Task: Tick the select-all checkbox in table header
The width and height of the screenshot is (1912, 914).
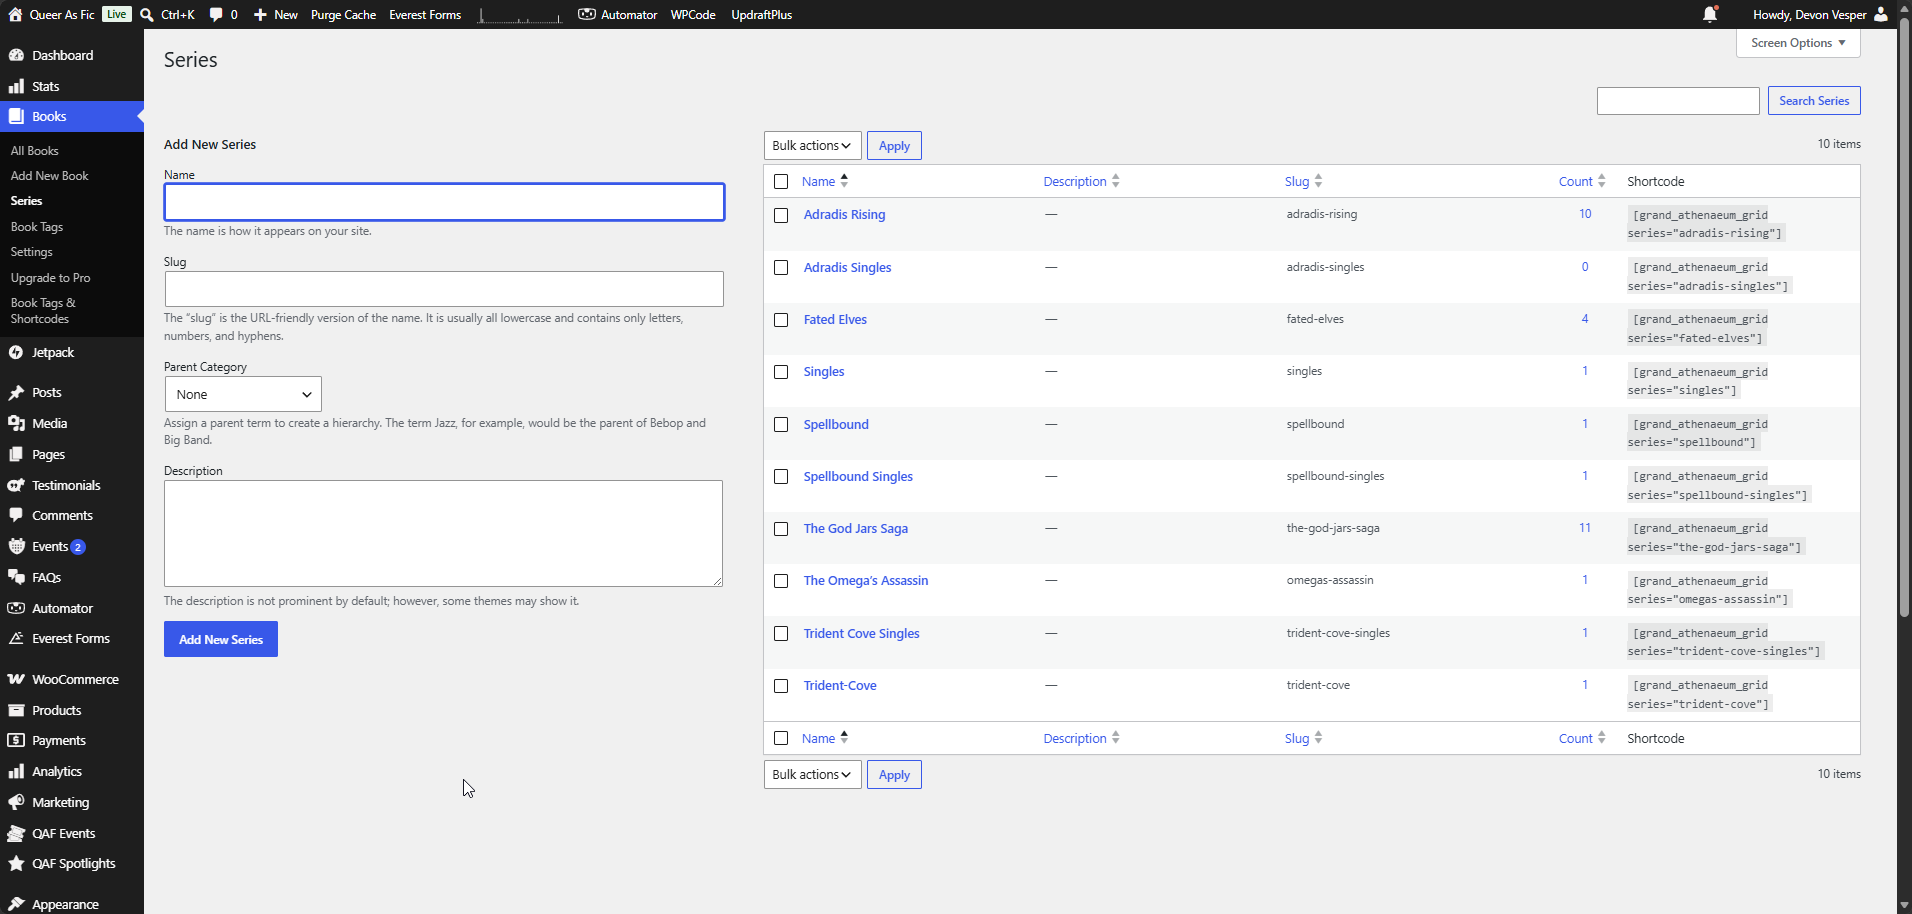Action: pos(781,181)
